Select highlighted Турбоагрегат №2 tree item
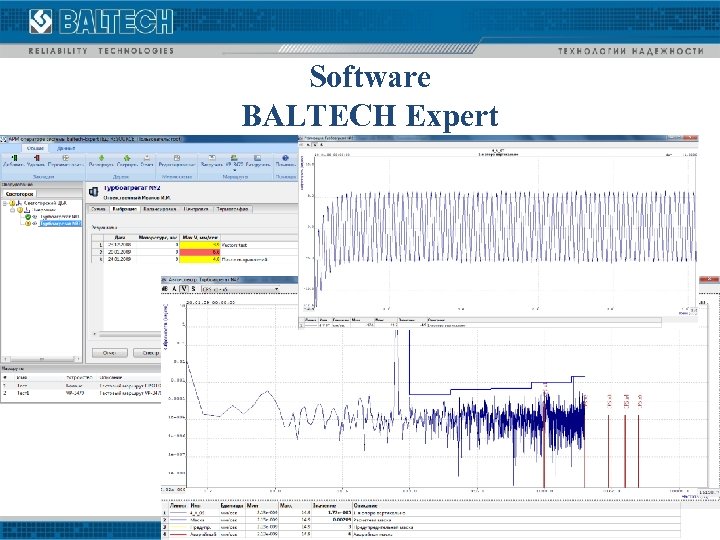720x540 pixels. coord(61,223)
